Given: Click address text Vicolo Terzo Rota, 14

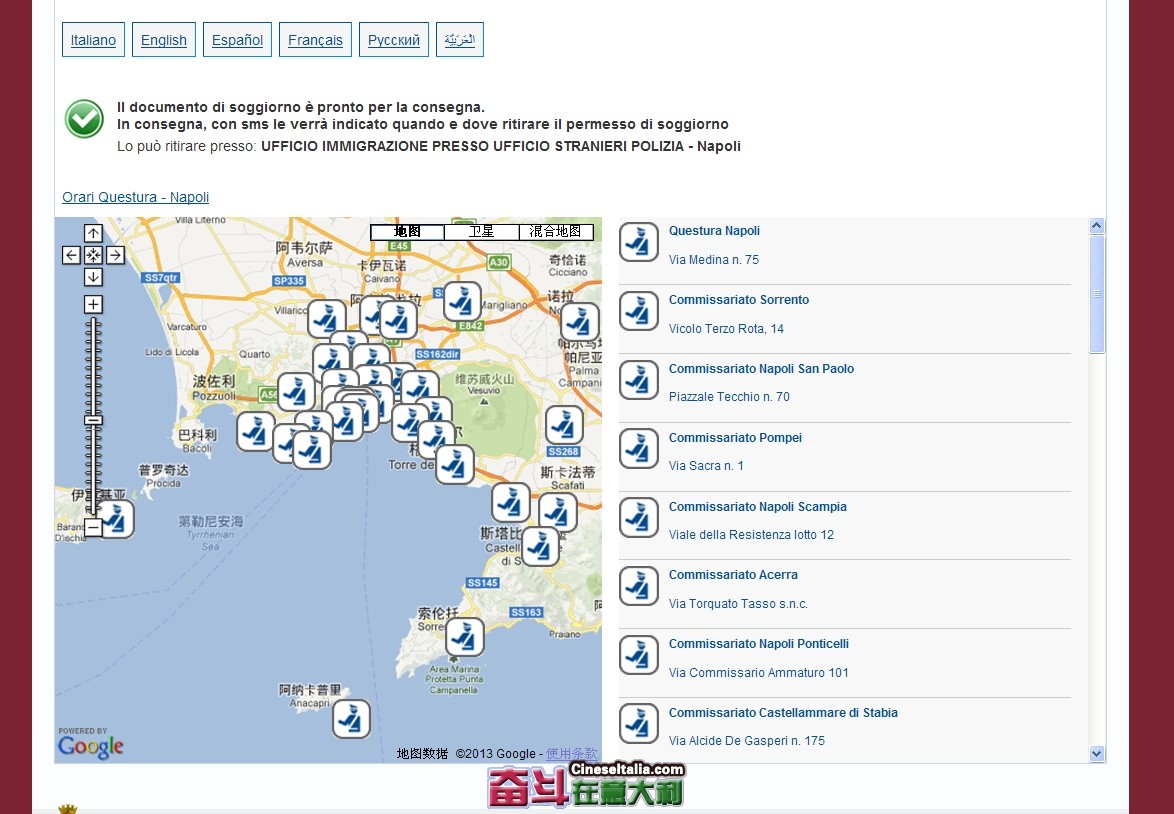Looking at the screenshot, I should (726, 328).
